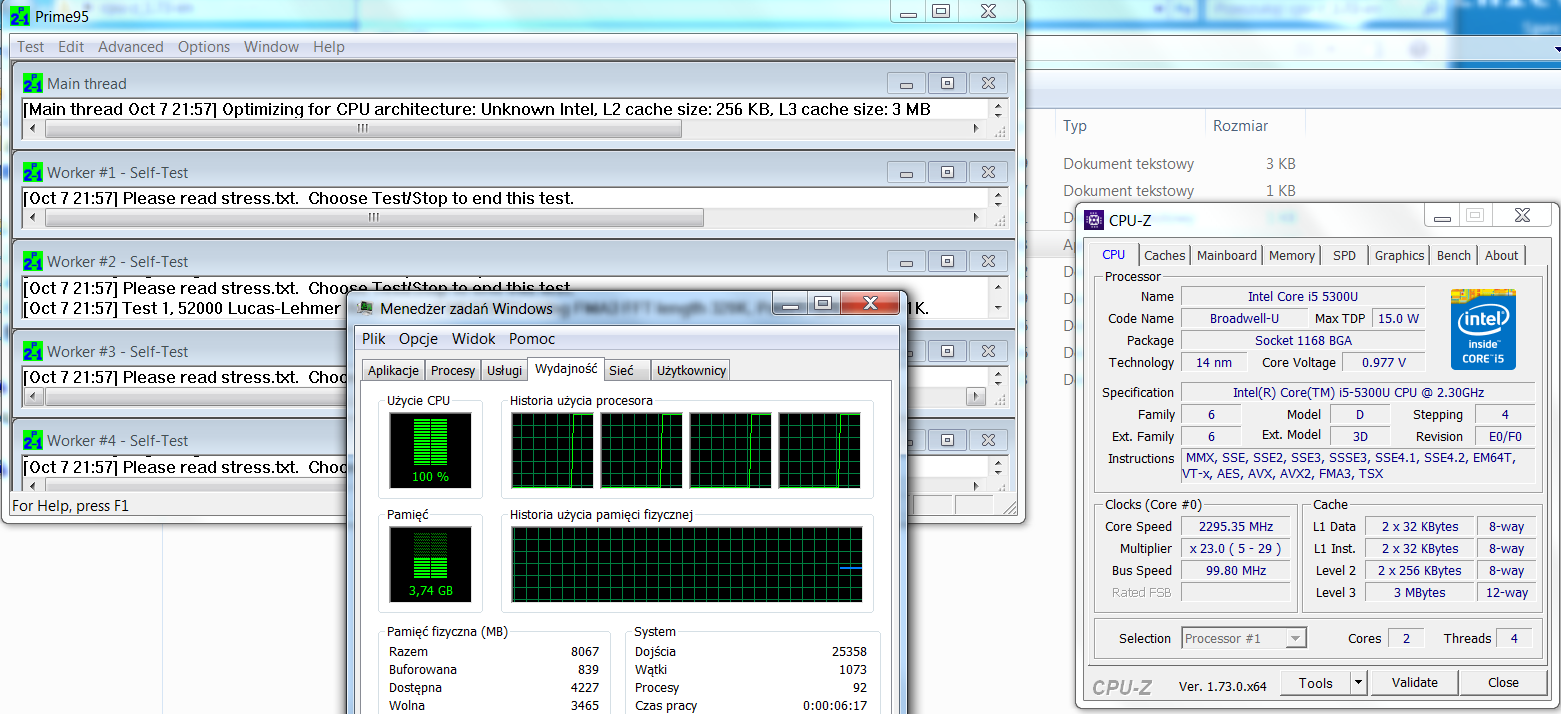Open the Bench tab in CPU-Z
Viewport: 1561px width, 714px height.
pos(1454,255)
